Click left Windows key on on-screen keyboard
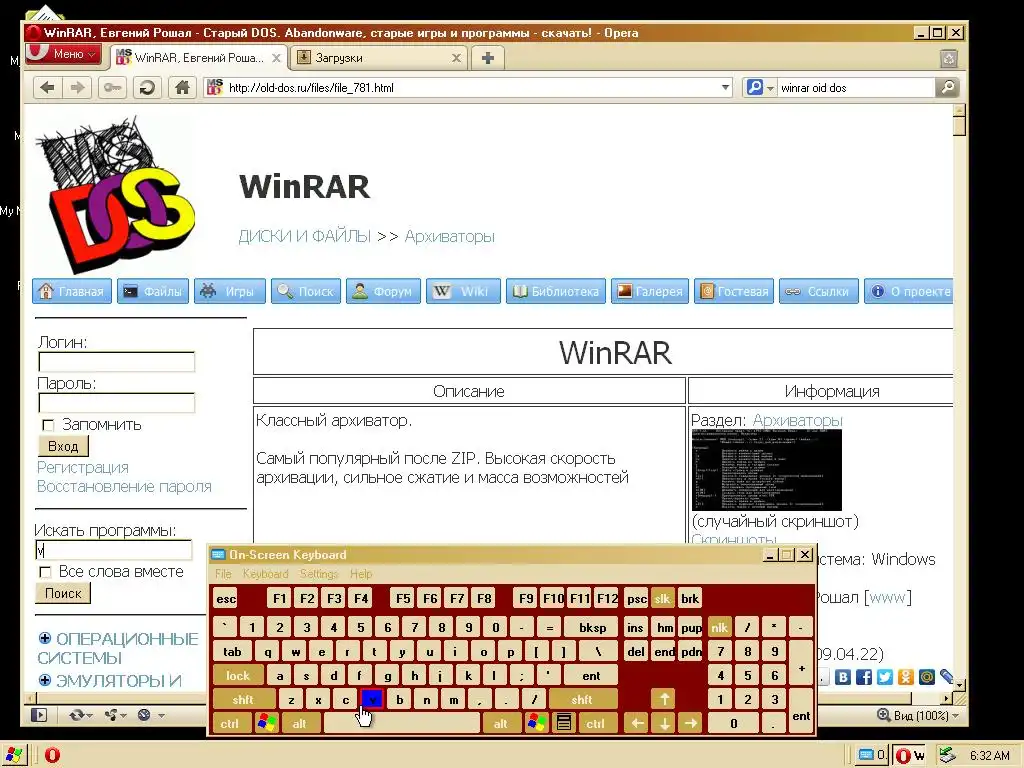The height and width of the screenshot is (768, 1024). click(266, 723)
